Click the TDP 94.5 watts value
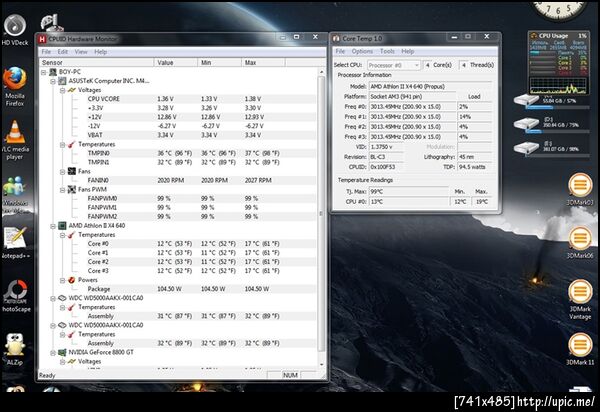The width and height of the screenshot is (600, 412). pyautogui.click(x=475, y=167)
